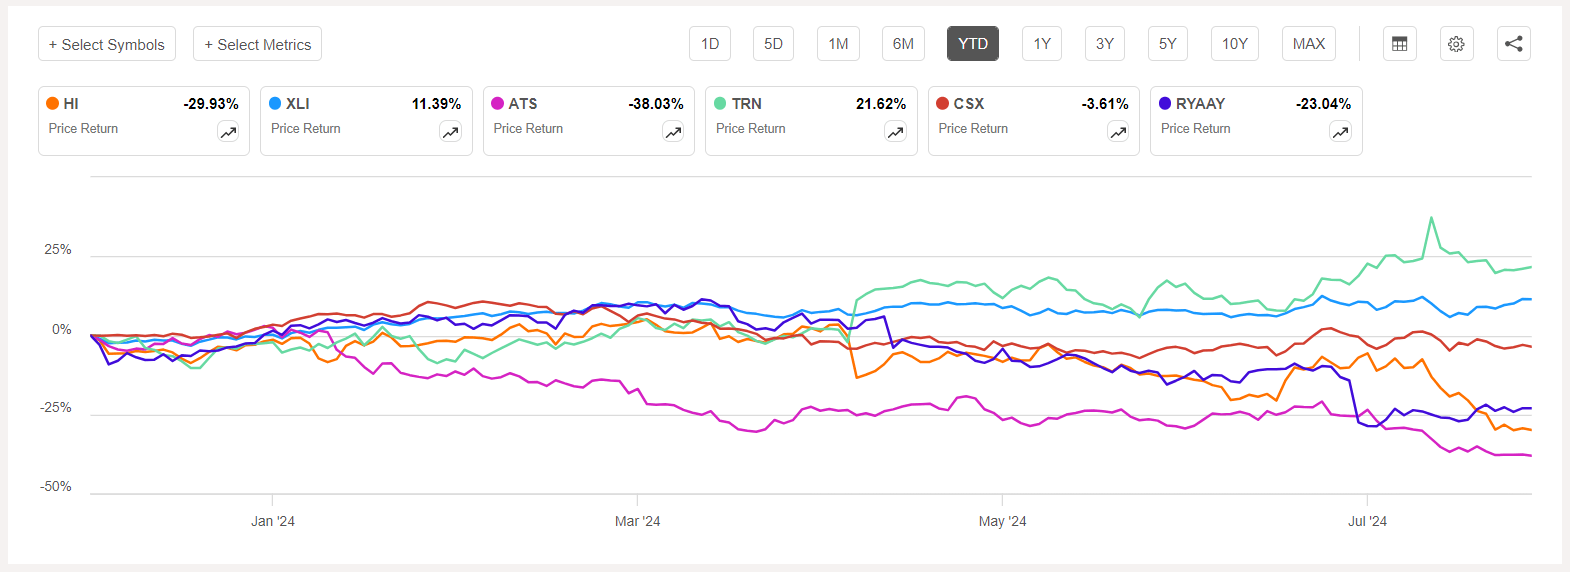Show the MAX time range
Viewport: 1570px width, 572px height.
click(x=1308, y=44)
